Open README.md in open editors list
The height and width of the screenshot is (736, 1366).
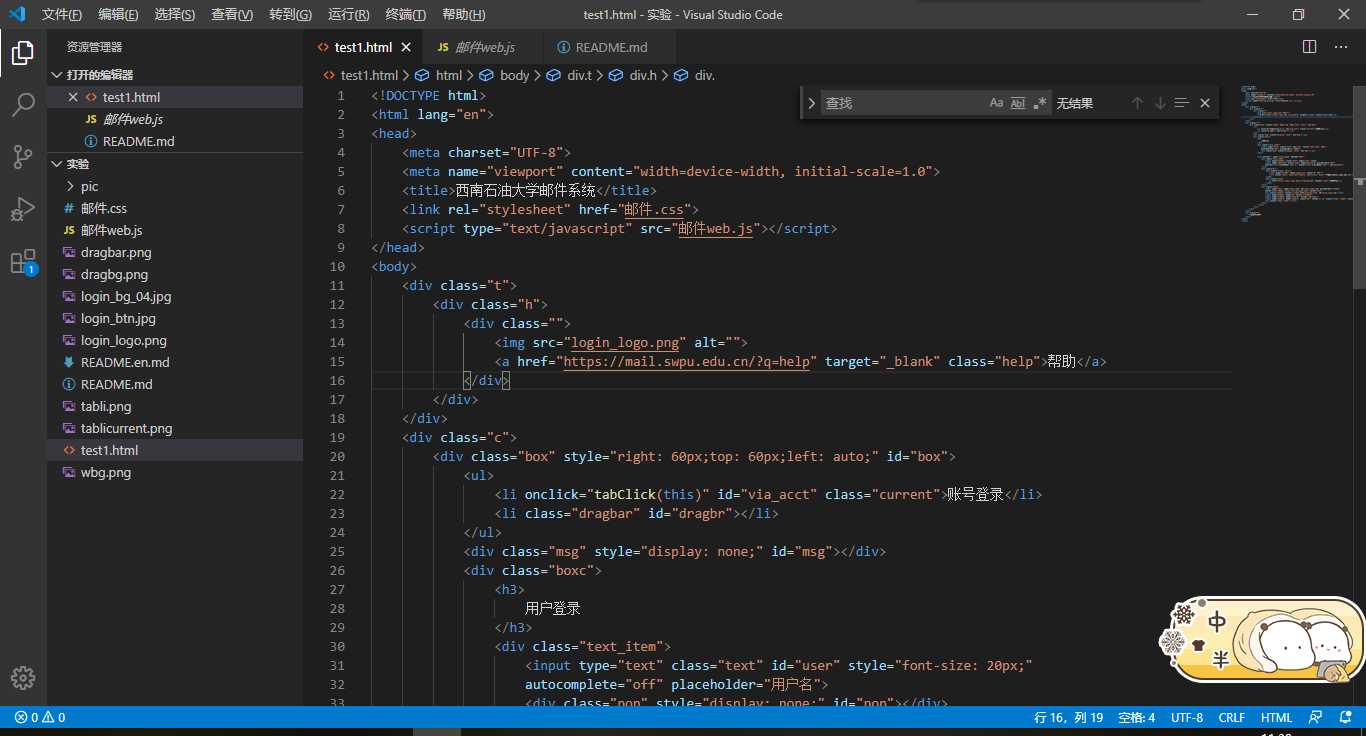coord(175,141)
